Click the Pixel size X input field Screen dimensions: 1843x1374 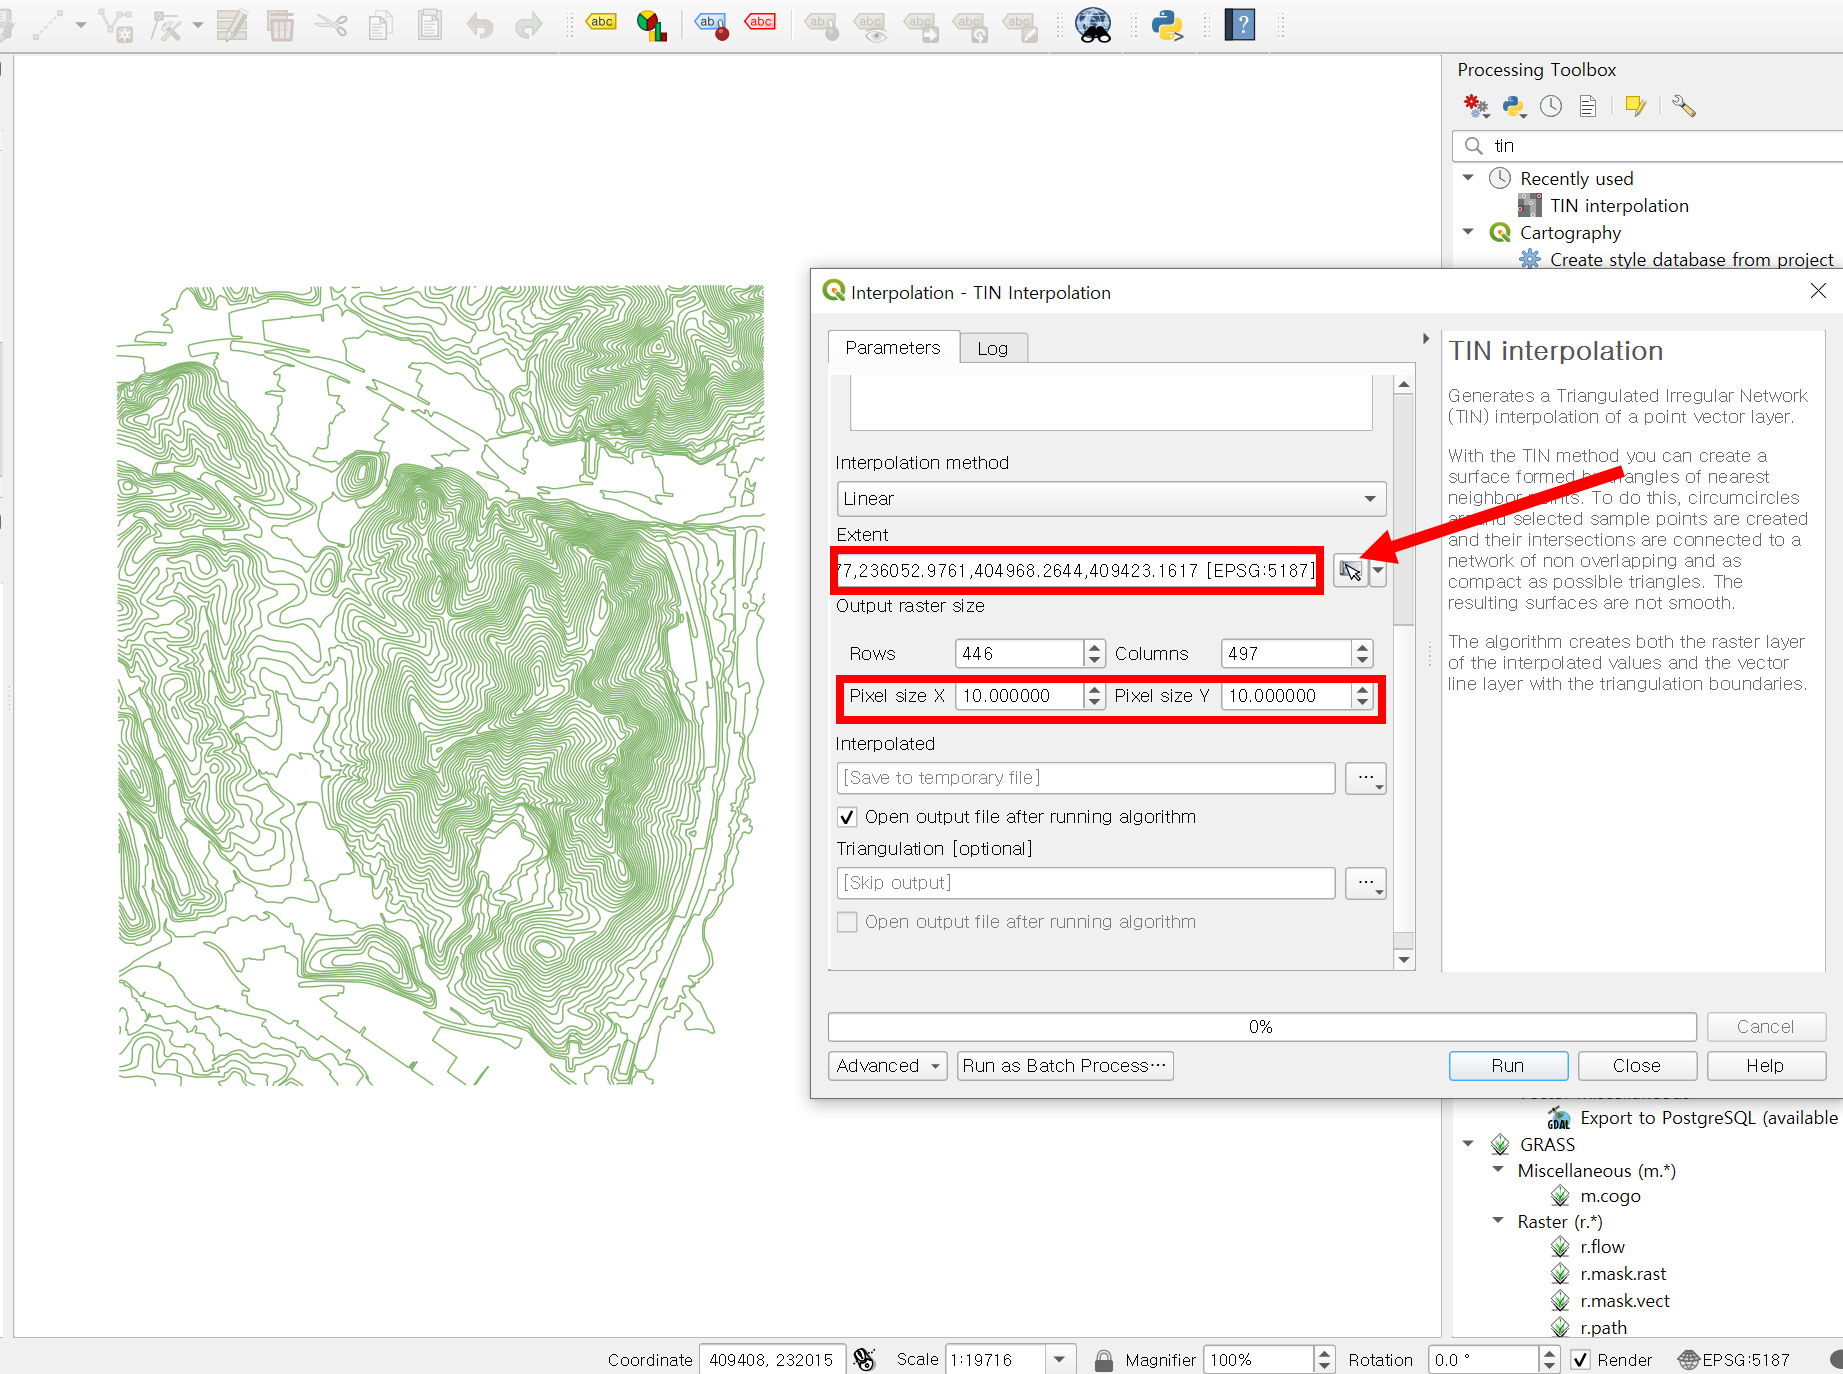[1019, 696]
